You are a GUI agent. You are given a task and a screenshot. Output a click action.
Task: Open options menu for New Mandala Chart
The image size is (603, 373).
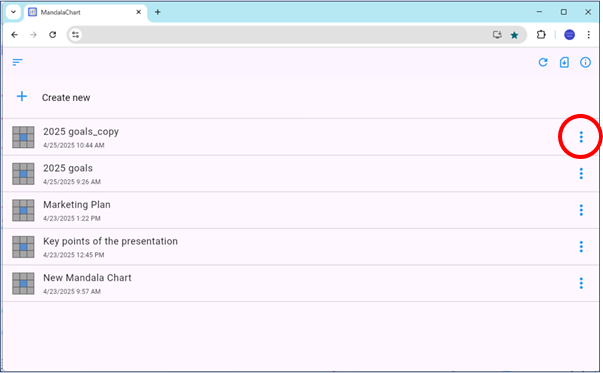tap(581, 283)
